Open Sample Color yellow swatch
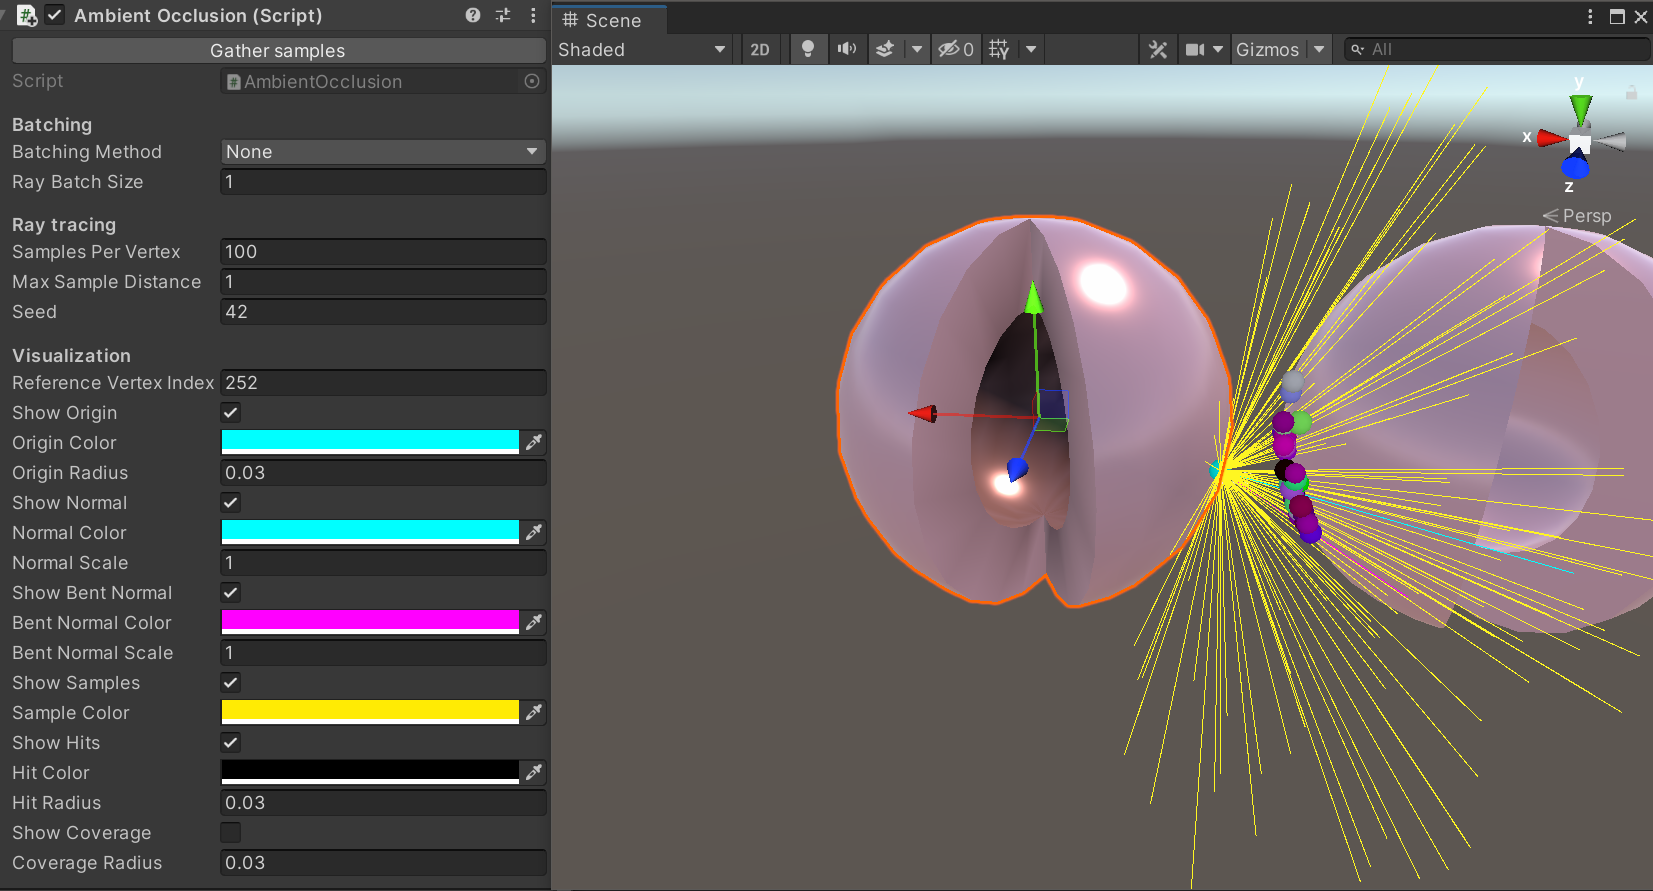Viewport: 1653px width, 891px height. 370,712
